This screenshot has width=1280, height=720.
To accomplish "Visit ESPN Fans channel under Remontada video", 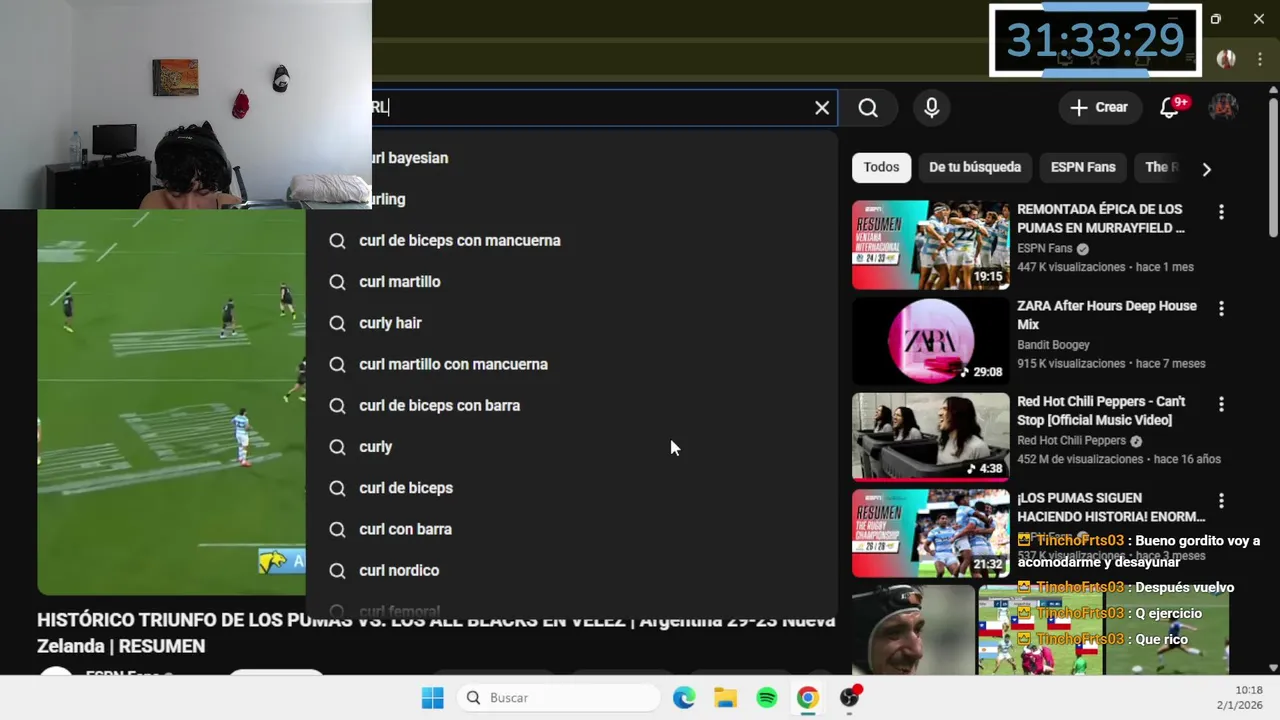I will [x=1044, y=248].
